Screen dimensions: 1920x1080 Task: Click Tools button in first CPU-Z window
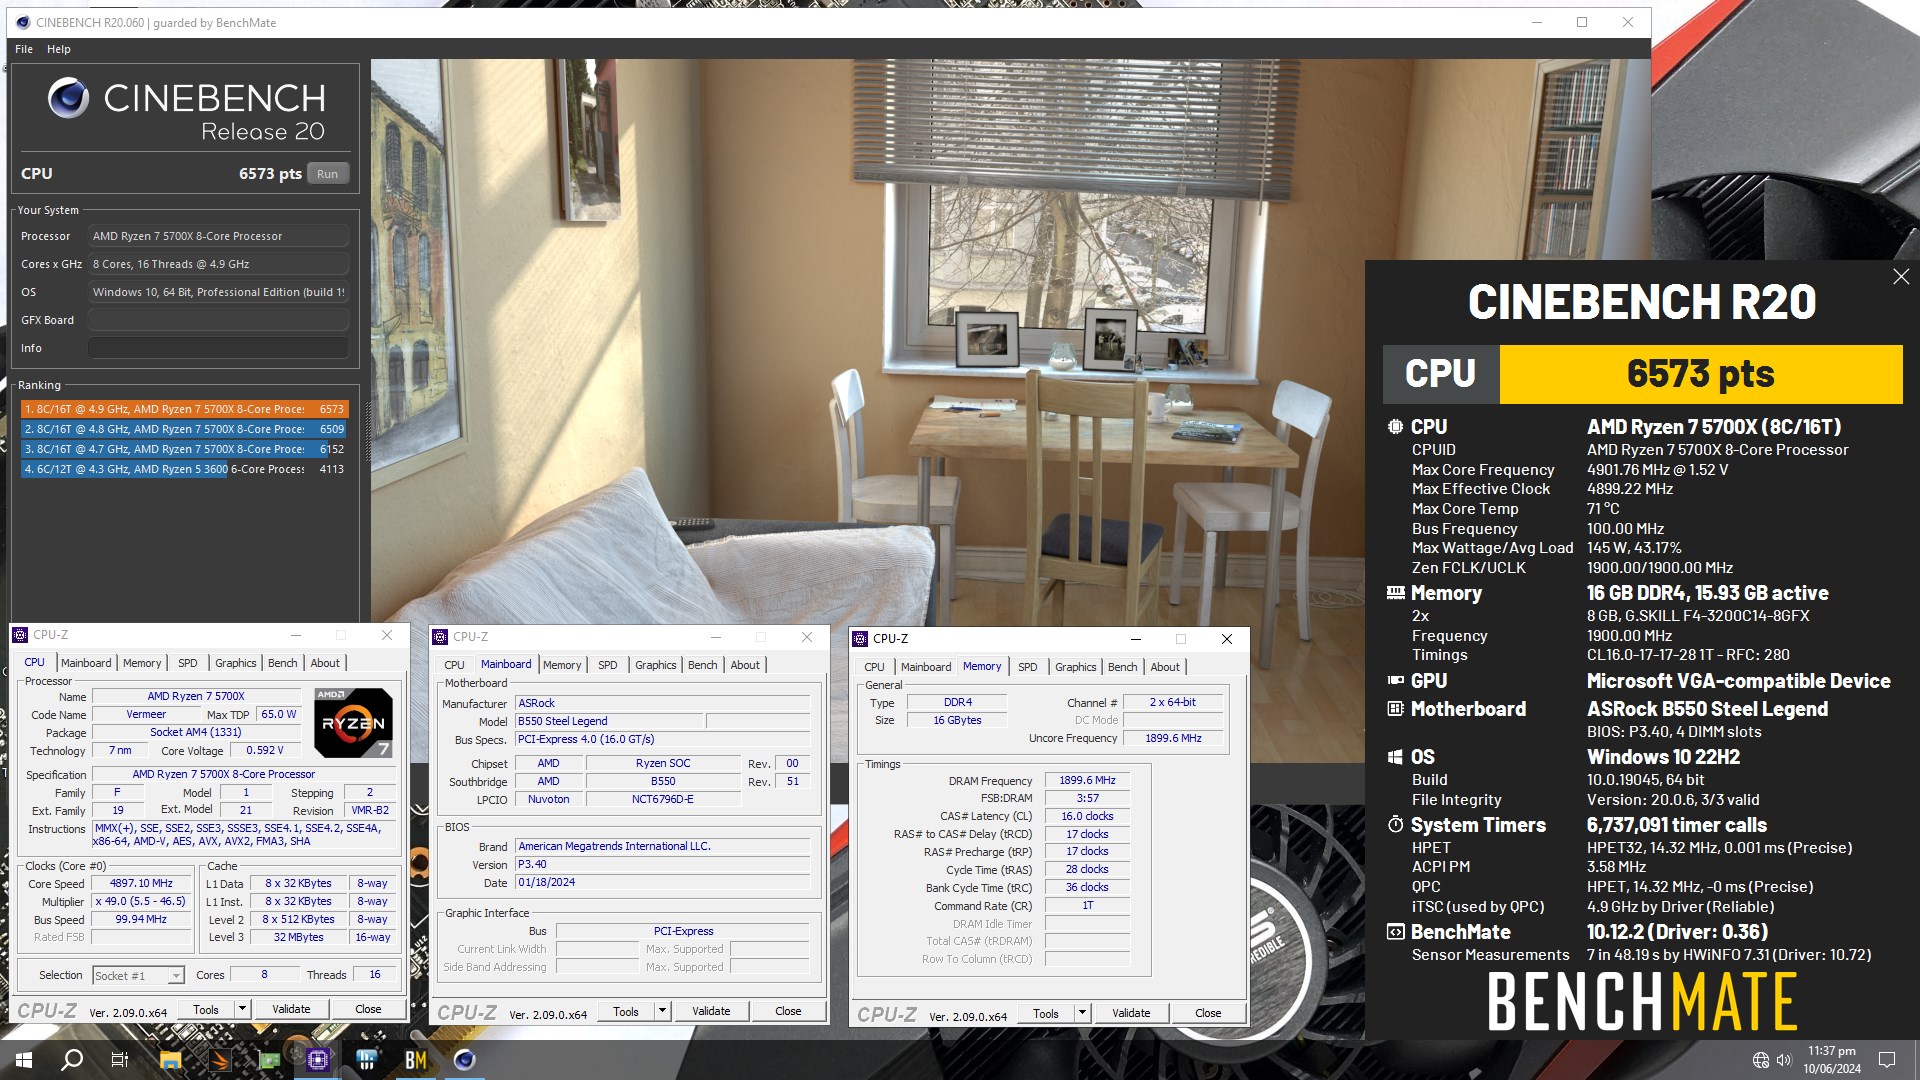[206, 1009]
